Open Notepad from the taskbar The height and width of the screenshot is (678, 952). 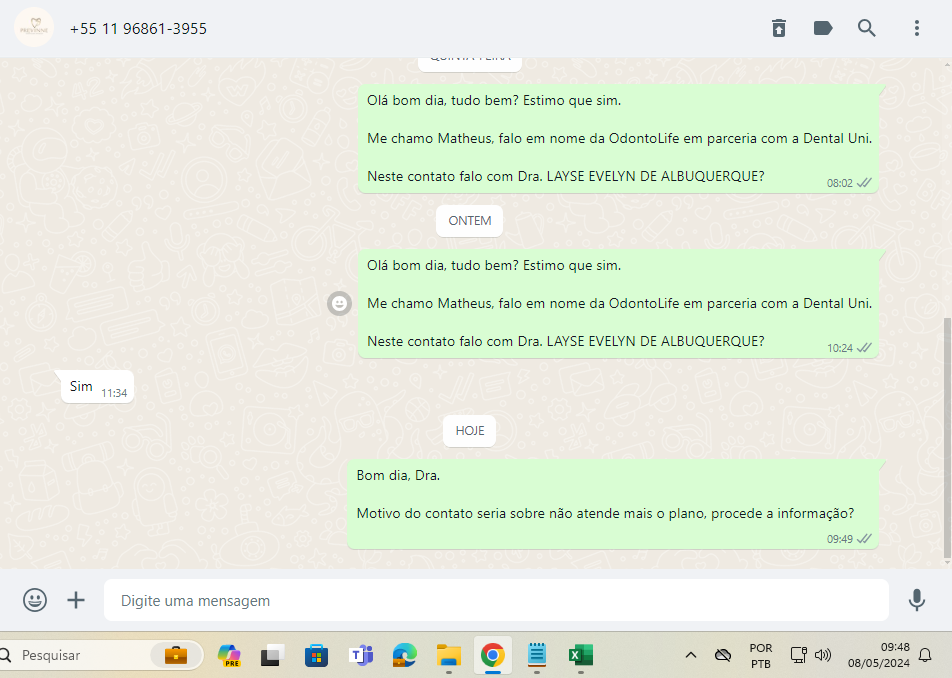tap(537, 655)
